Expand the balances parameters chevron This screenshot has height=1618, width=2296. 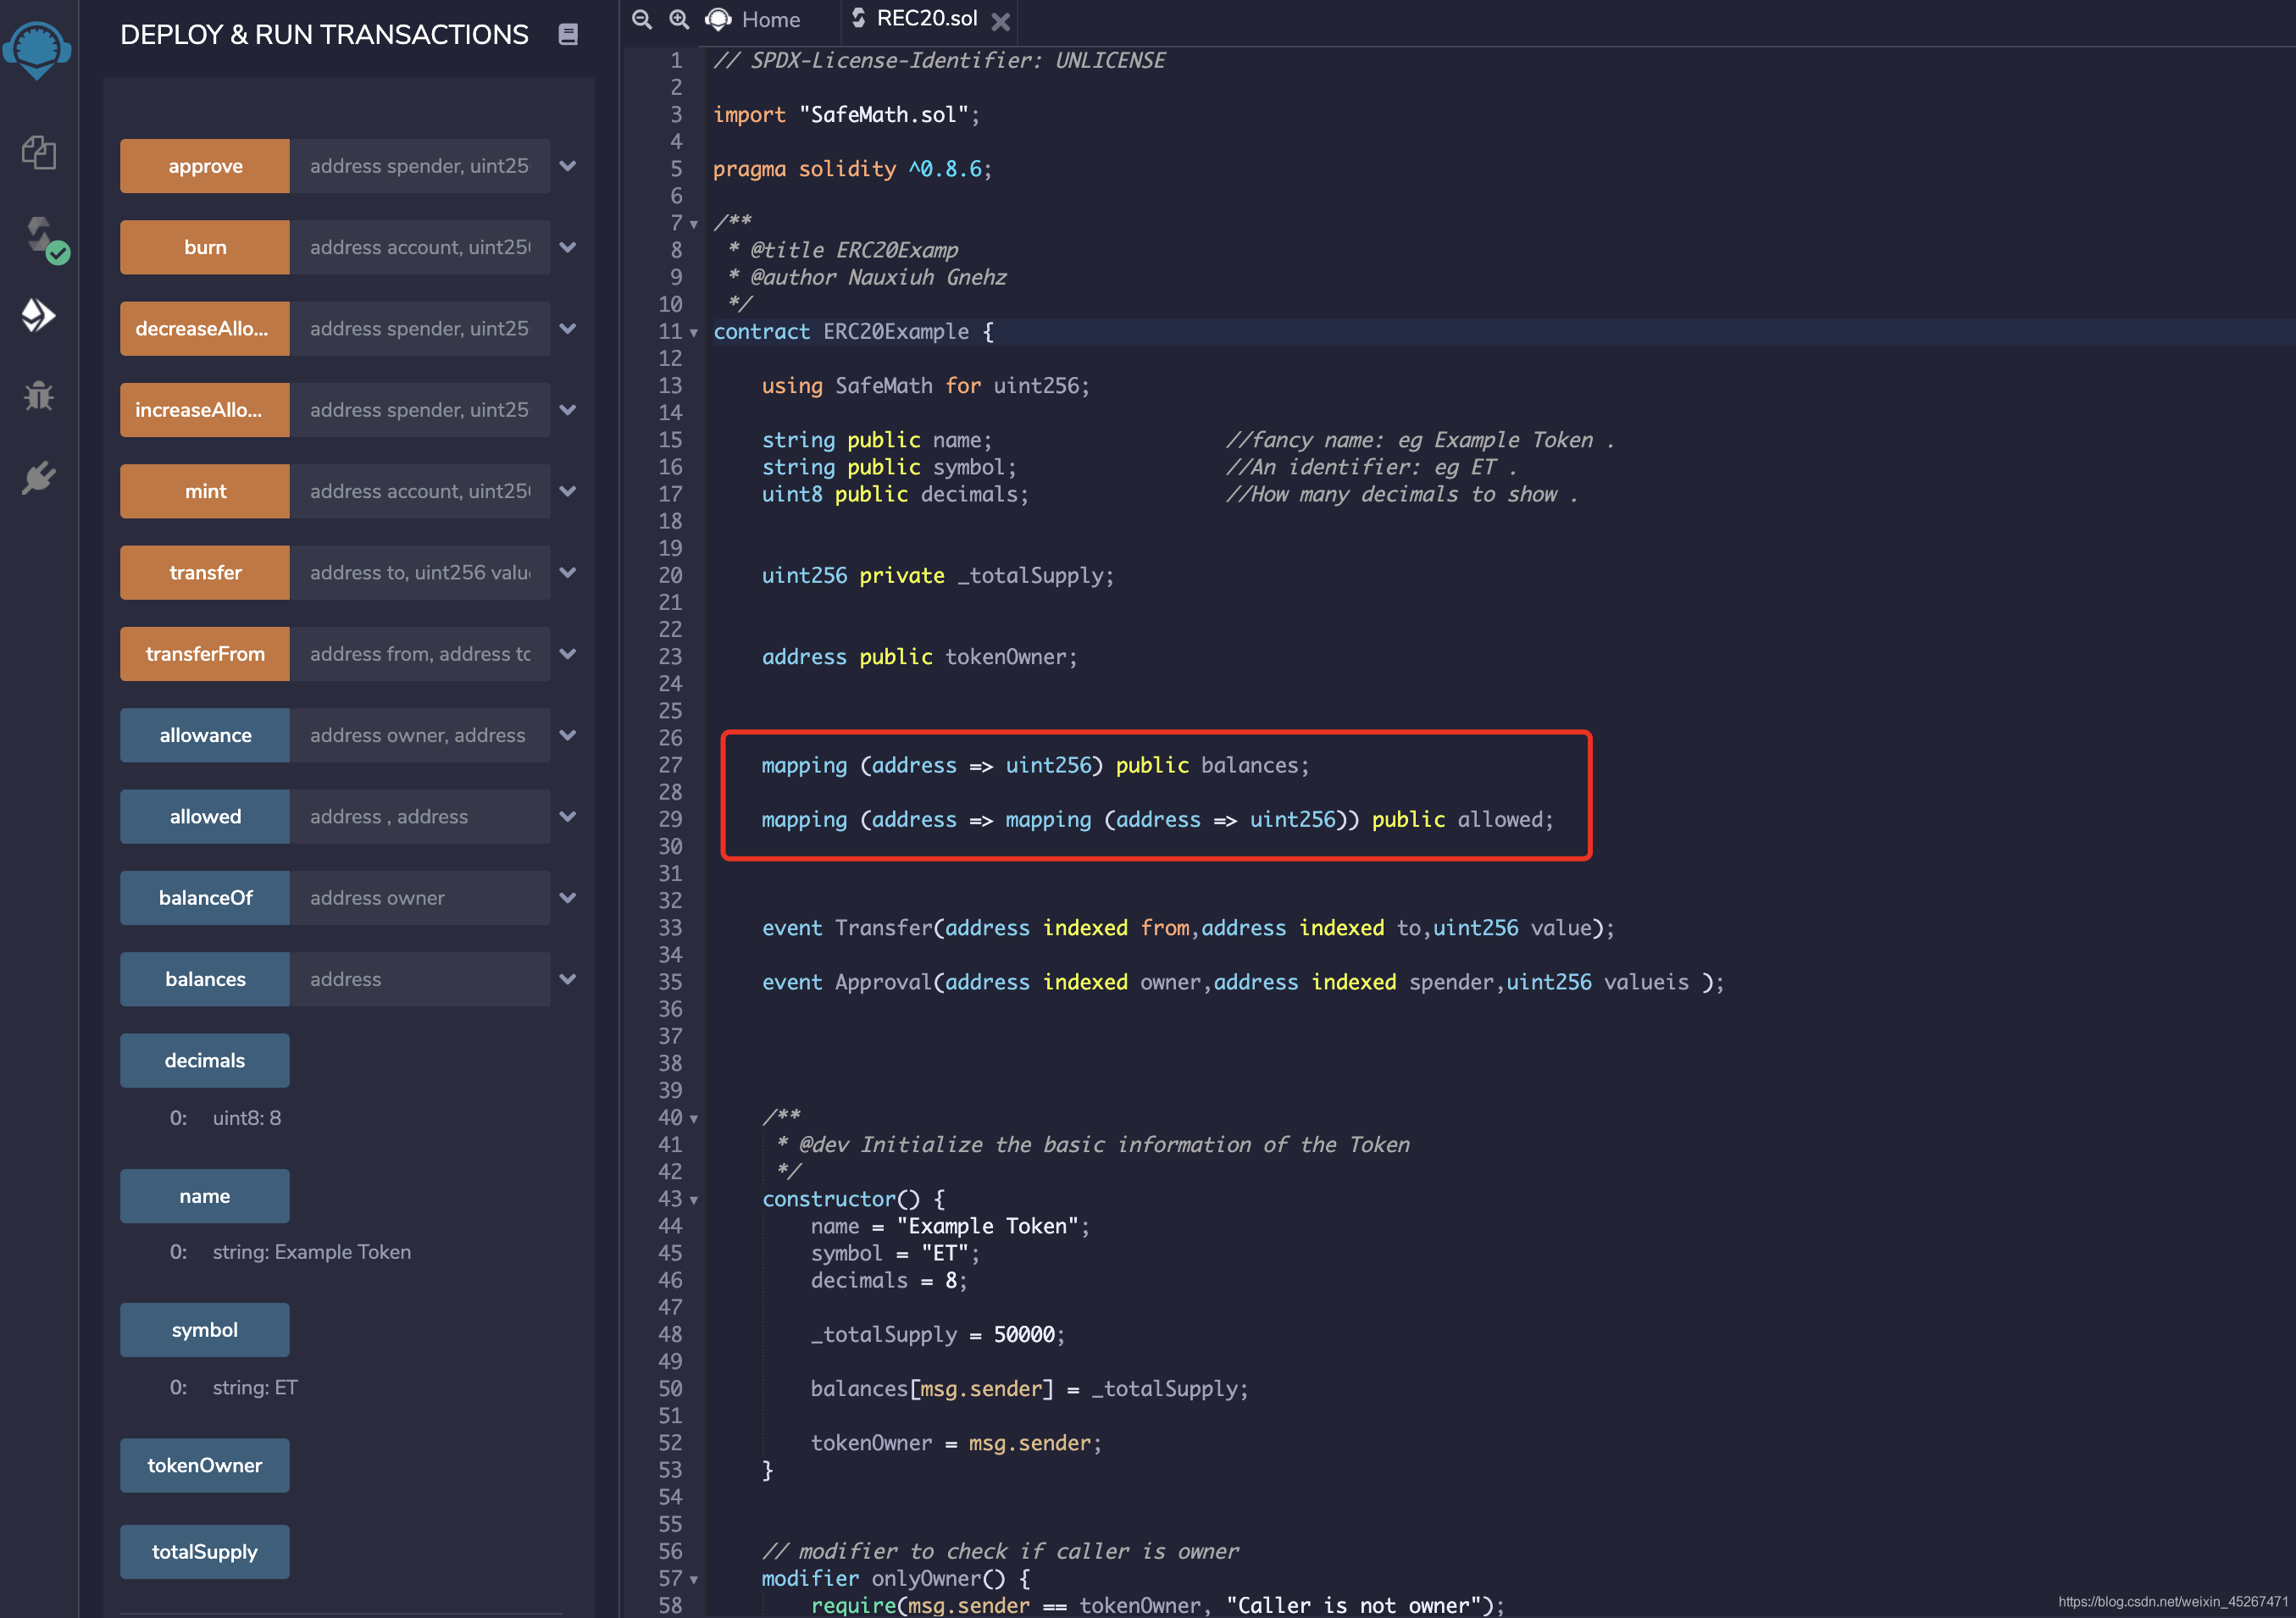[568, 979]
